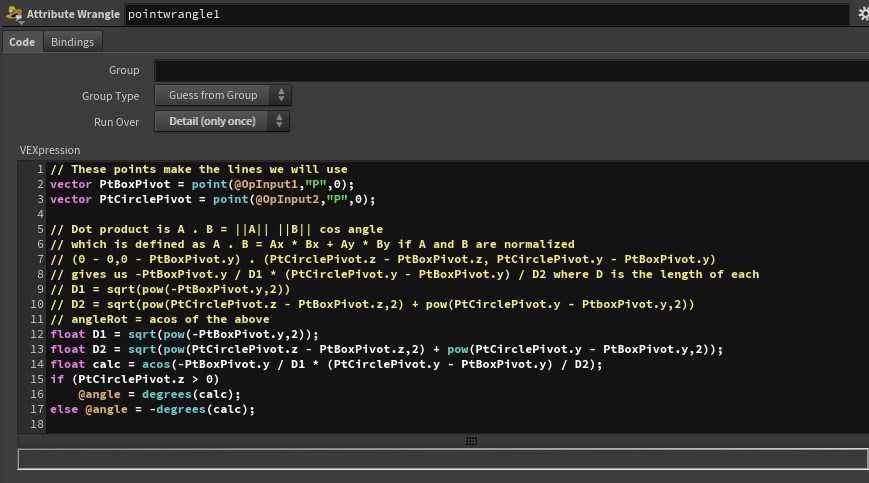The image size is (869, 483).
Task: Click the Attribute Wrangle node icon
Action: click(x=13, y=15)
